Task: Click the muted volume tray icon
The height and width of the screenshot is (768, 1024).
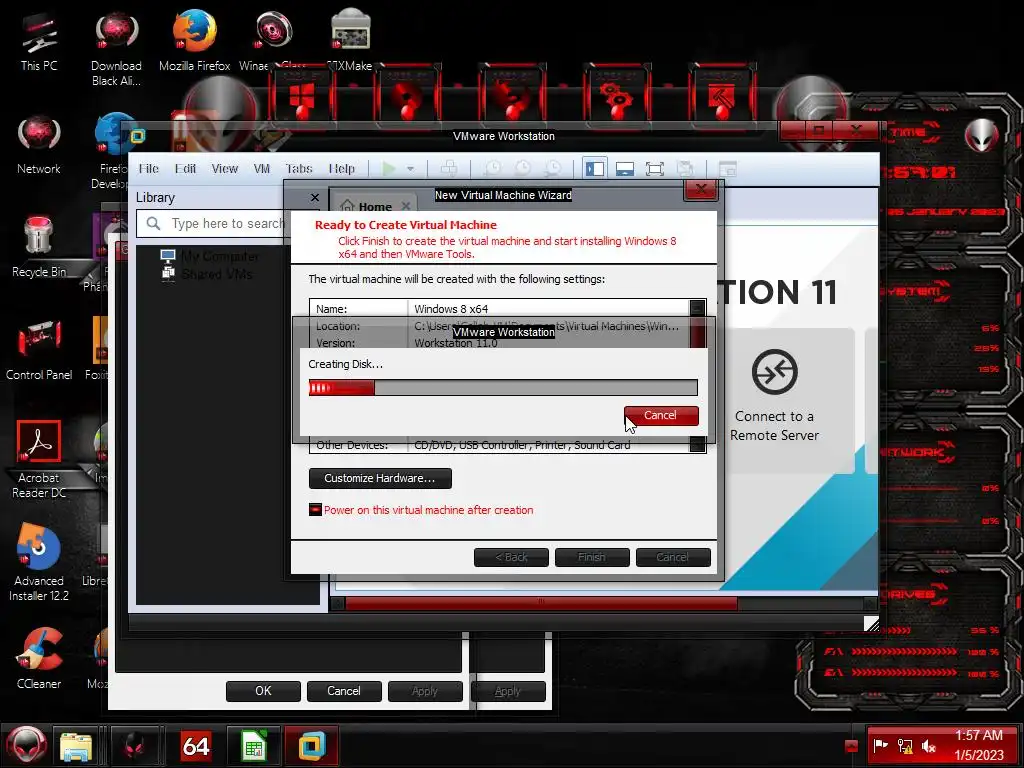Action: [929, 746]
